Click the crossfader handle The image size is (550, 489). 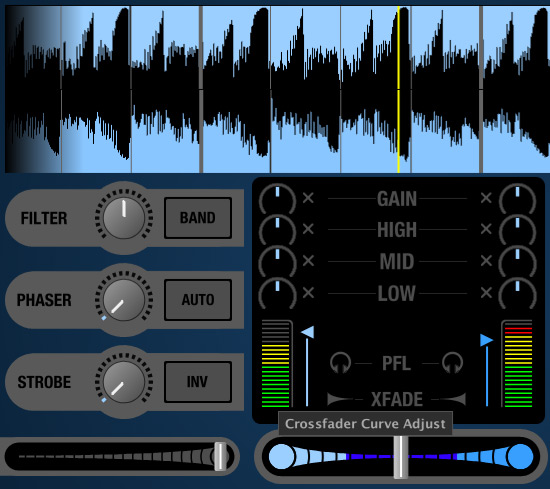point(400,457)
